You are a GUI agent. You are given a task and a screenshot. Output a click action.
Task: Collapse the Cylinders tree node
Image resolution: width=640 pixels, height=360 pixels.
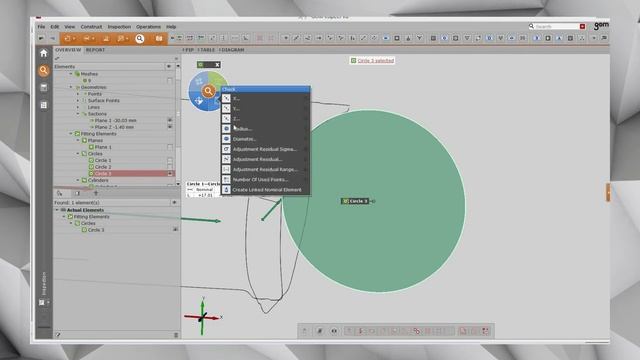point(78,180)
